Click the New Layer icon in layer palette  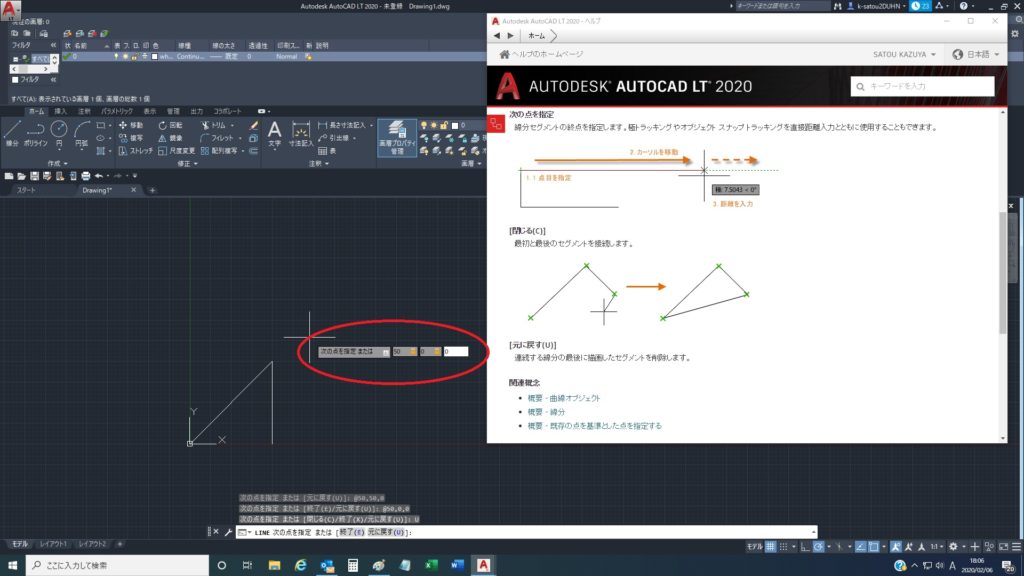point(67,33)
